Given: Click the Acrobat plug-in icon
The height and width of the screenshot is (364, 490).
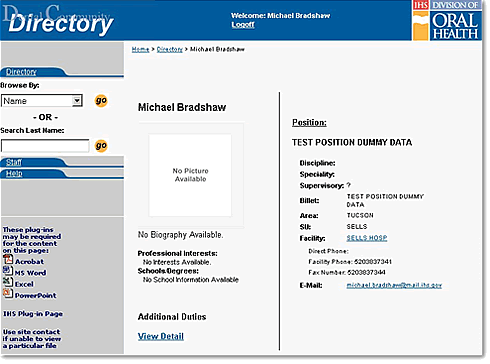Looking at the screenshot, I should (8, 260).
